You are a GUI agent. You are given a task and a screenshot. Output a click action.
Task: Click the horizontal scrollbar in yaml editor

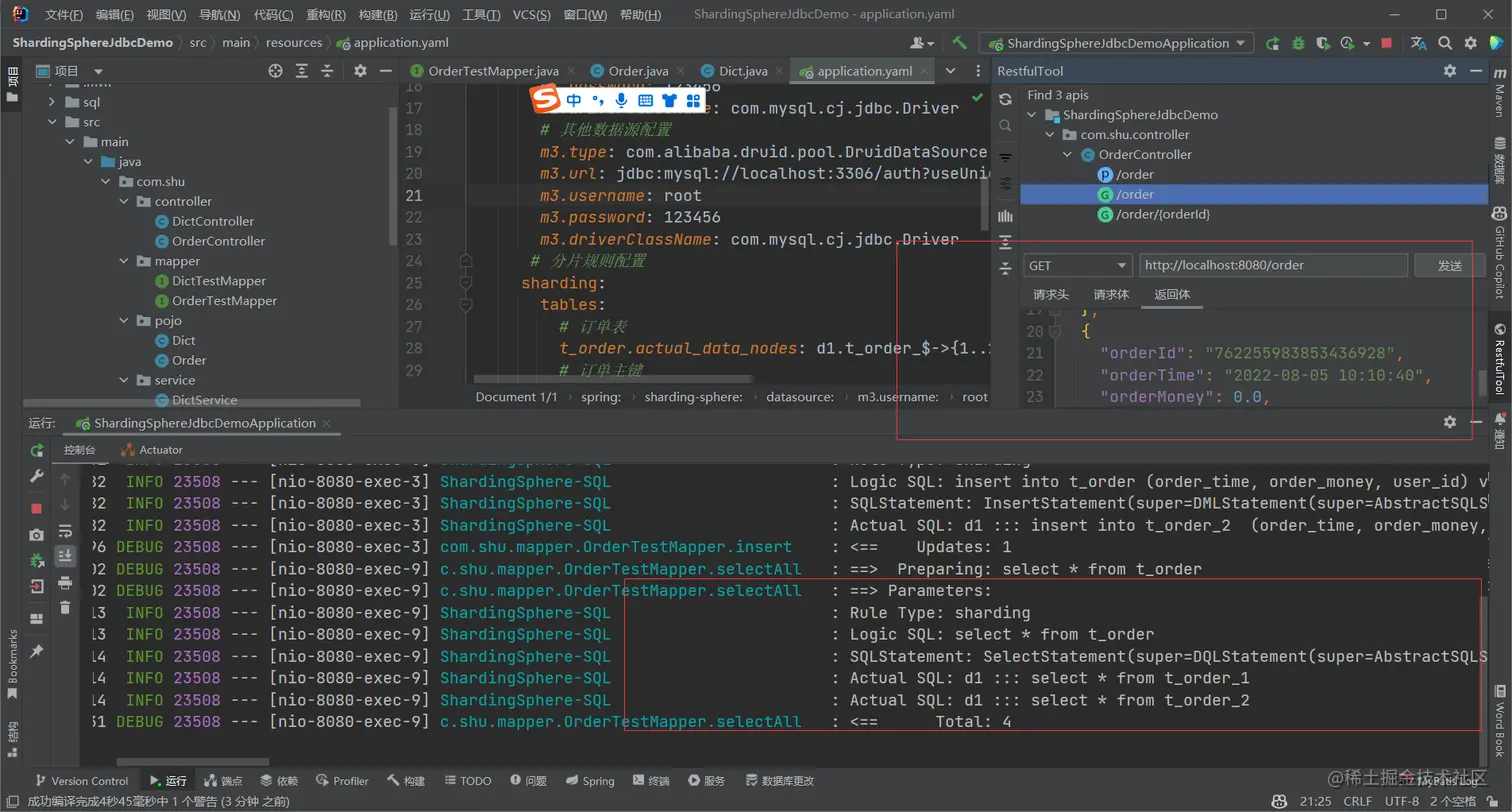pos(614,379)
